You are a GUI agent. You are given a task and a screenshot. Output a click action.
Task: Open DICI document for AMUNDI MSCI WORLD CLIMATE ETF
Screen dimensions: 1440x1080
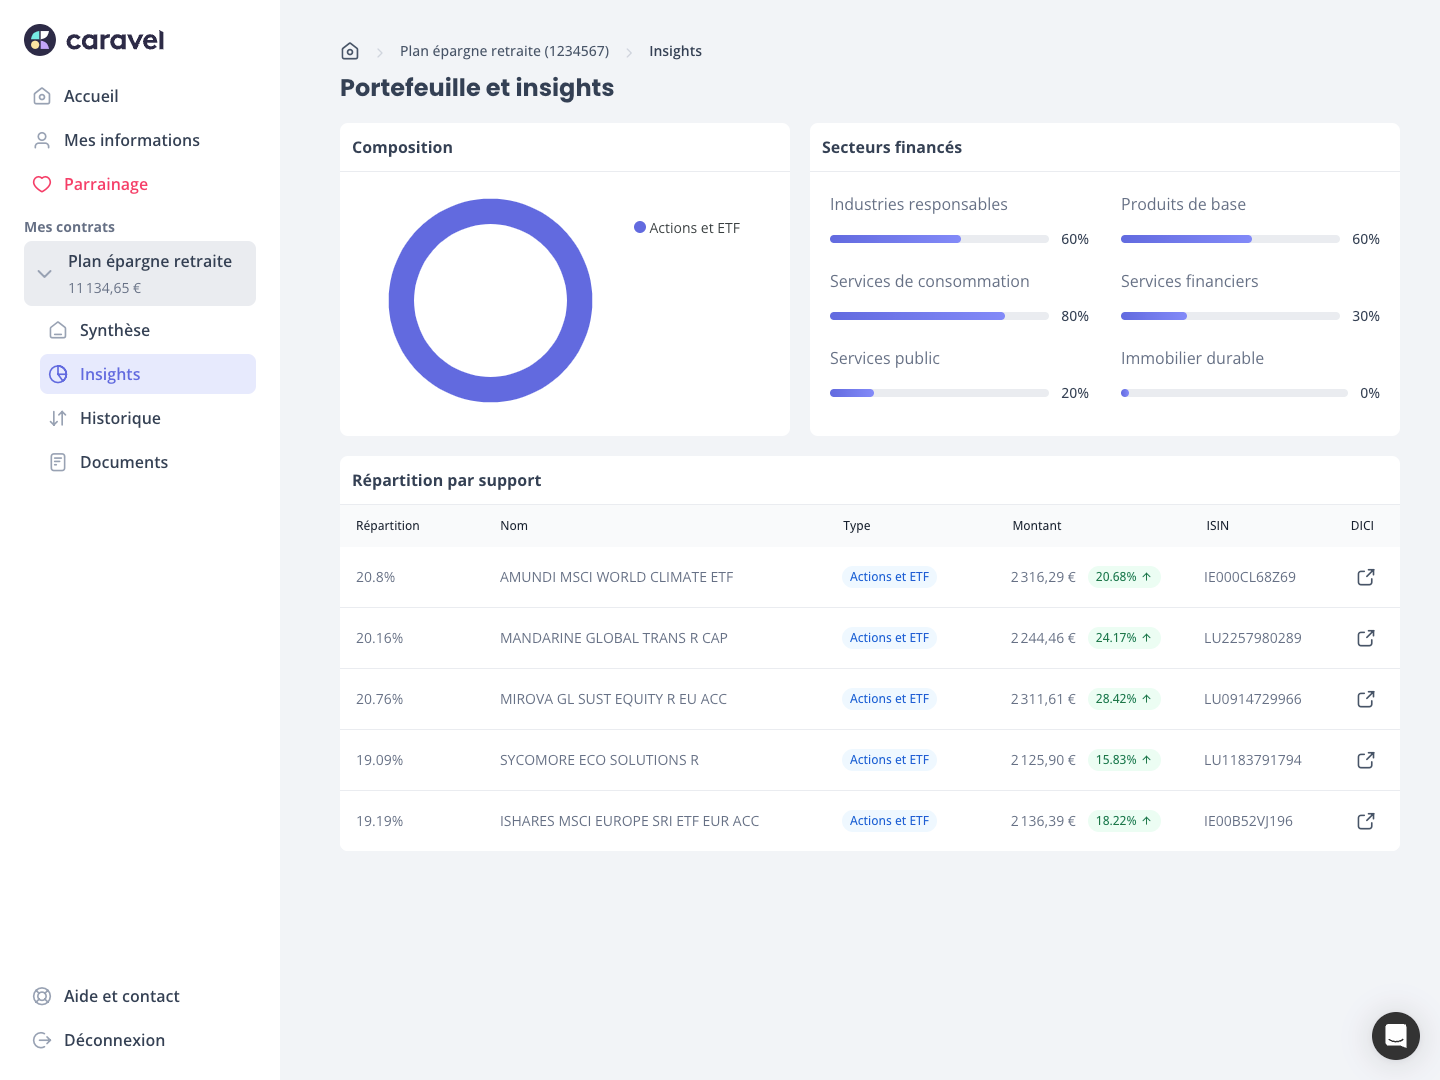(1366, 577)
